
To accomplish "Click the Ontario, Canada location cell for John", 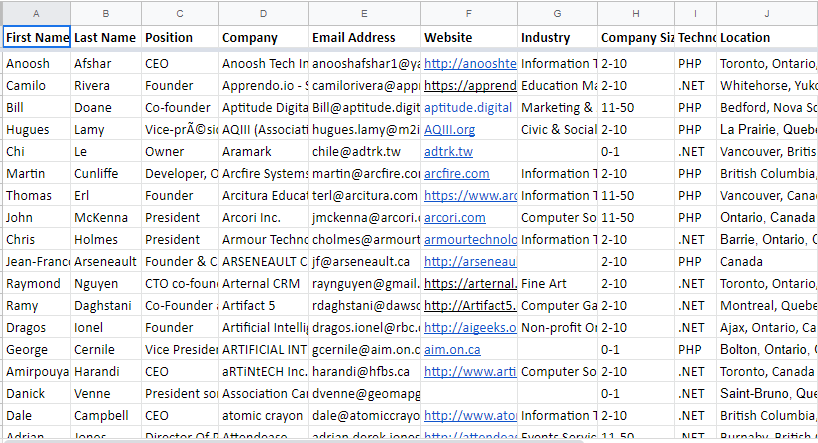I will [767, 218].
